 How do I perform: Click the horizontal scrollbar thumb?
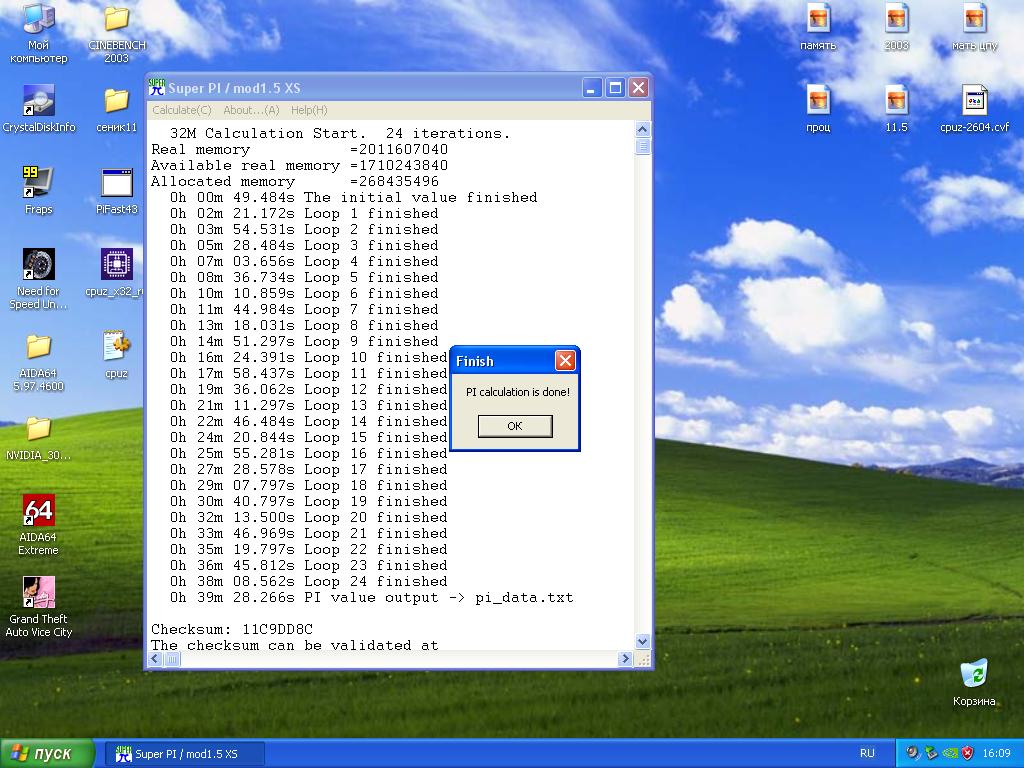tap(172, 659)
